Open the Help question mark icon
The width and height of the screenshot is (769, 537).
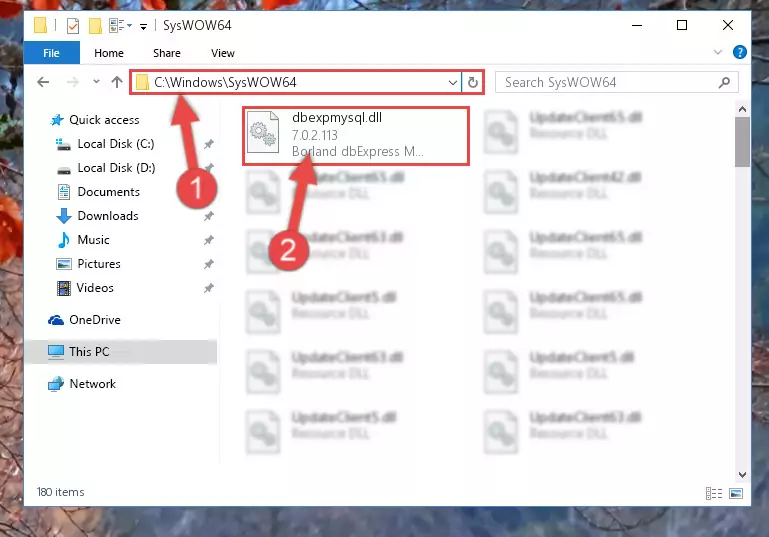[x=740, y=52]
